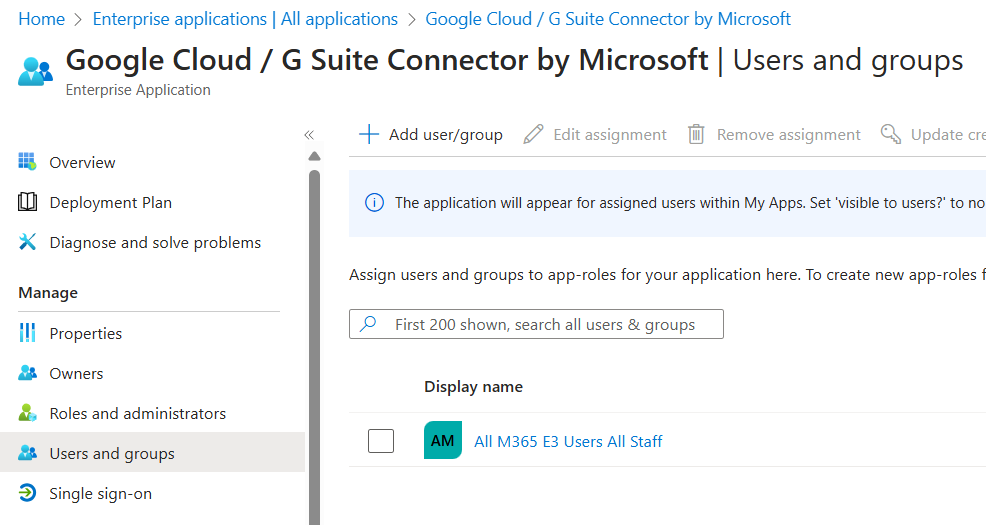Navigate to Enterprise applications breadcrumb
This screenshot has width=986, height=525.
tap(245, 19)
